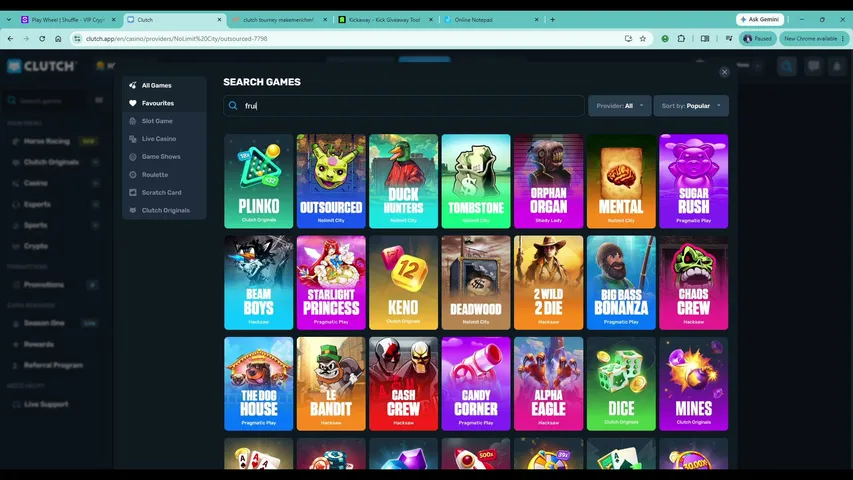
Task: Launch the Deadwood game
Action: [x=476, y=282]
